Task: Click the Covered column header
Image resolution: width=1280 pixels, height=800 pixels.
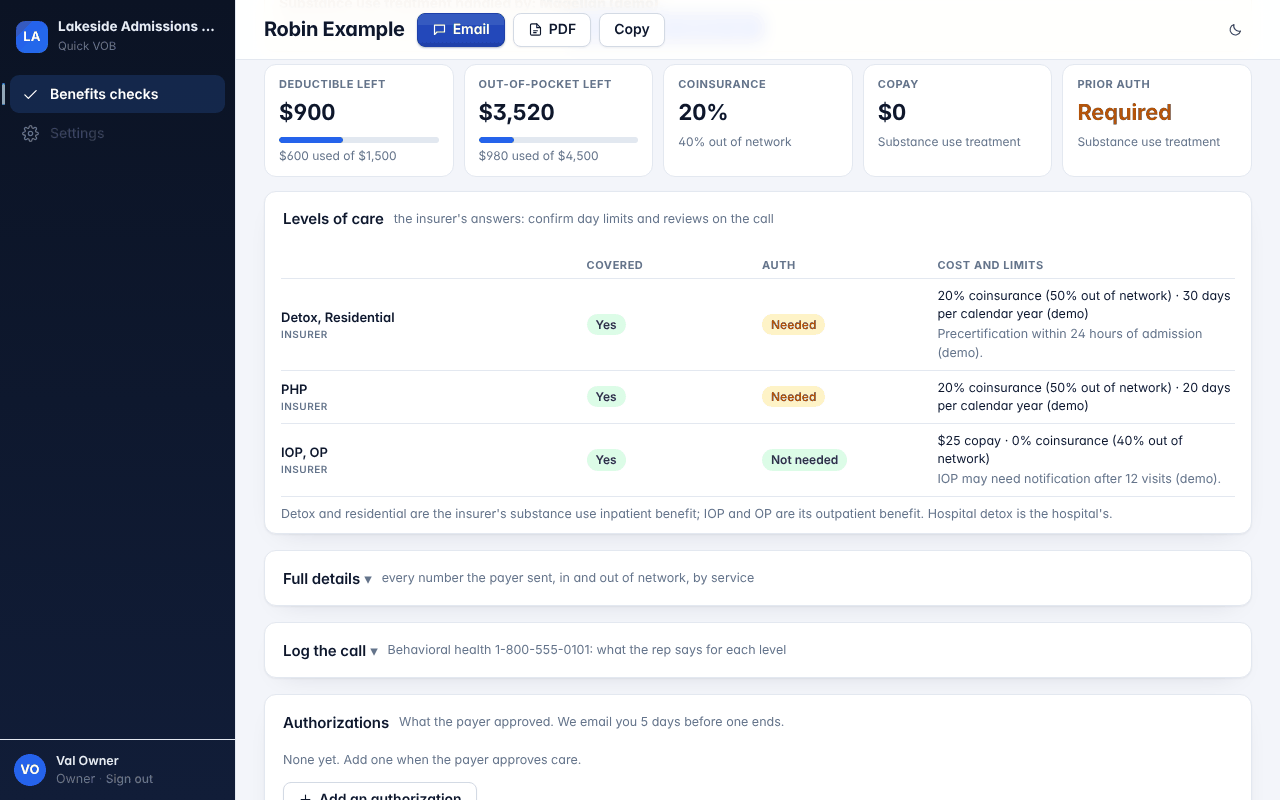Action: coord(615,266)
